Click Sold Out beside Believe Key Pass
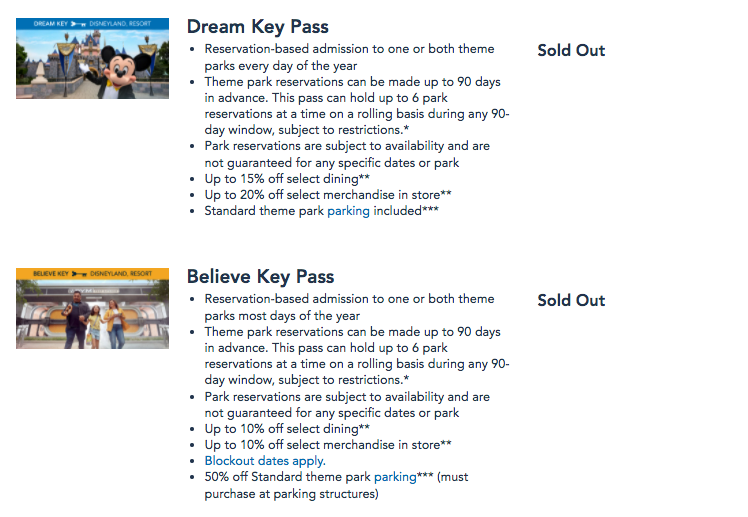This screenshot has height=517, width=748. (571, 300)
